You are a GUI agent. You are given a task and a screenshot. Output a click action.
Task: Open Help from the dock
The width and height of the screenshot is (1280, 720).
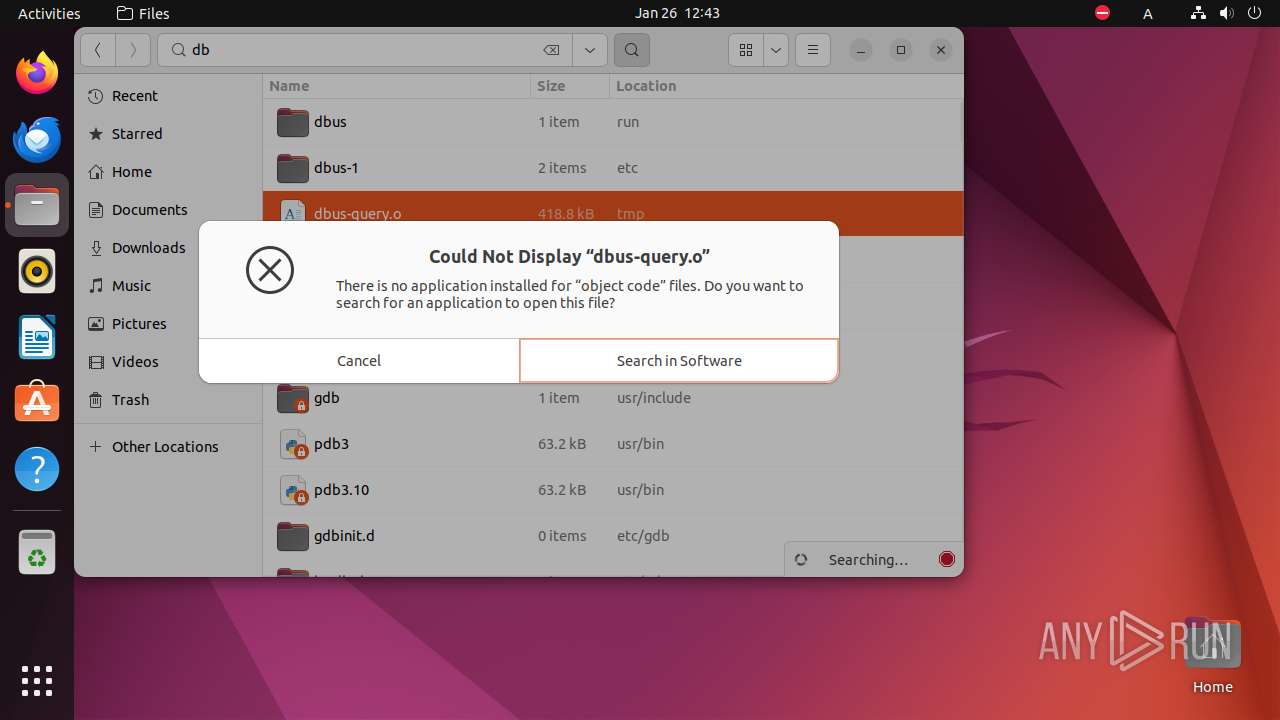pos(37,469)
